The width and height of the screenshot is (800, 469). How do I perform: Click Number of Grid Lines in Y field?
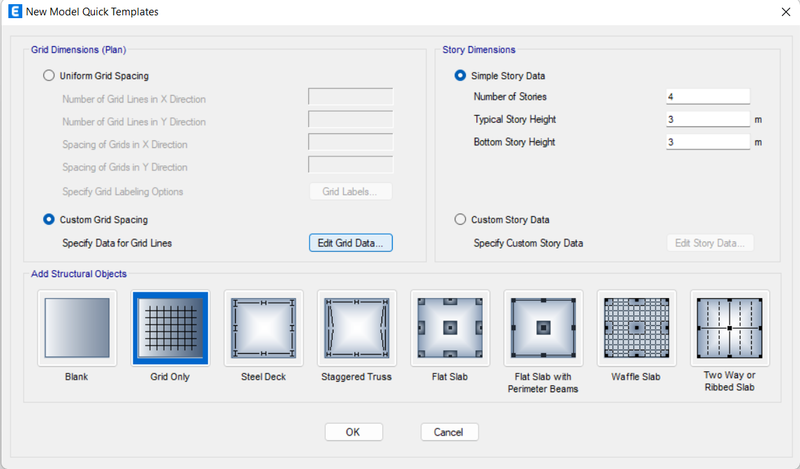[351, 119]
